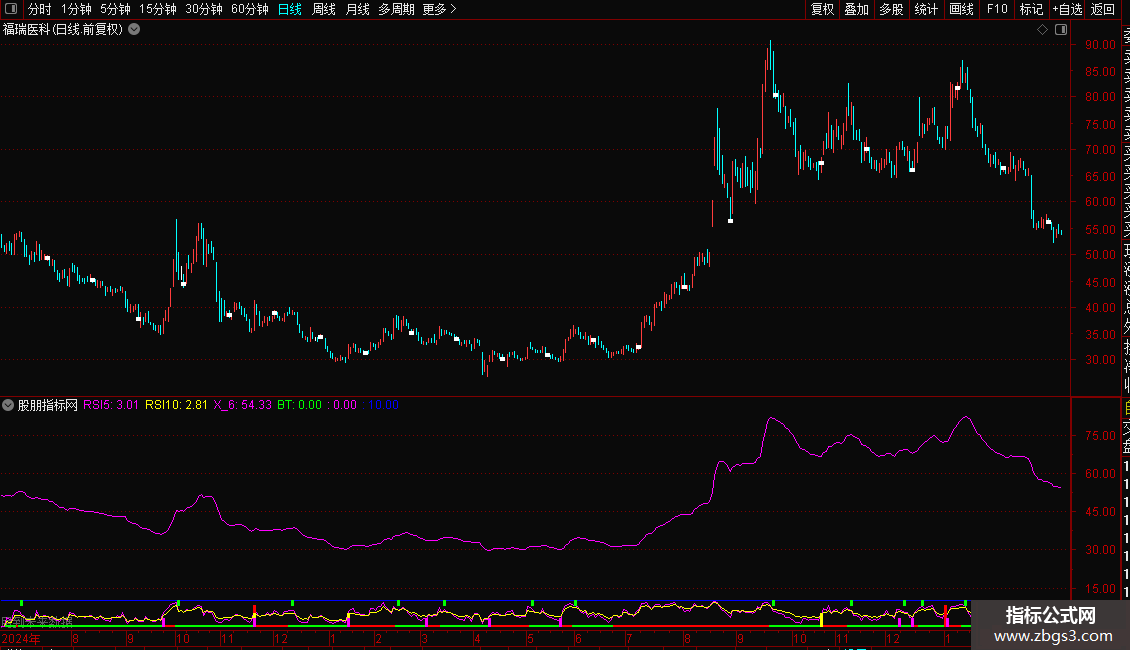Select the 1分钟 period

point(76,9)
